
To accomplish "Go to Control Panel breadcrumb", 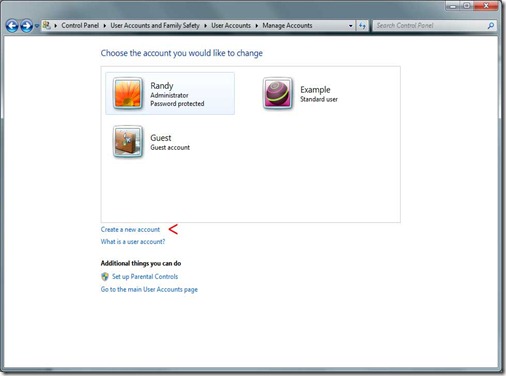I will point(80,25).
